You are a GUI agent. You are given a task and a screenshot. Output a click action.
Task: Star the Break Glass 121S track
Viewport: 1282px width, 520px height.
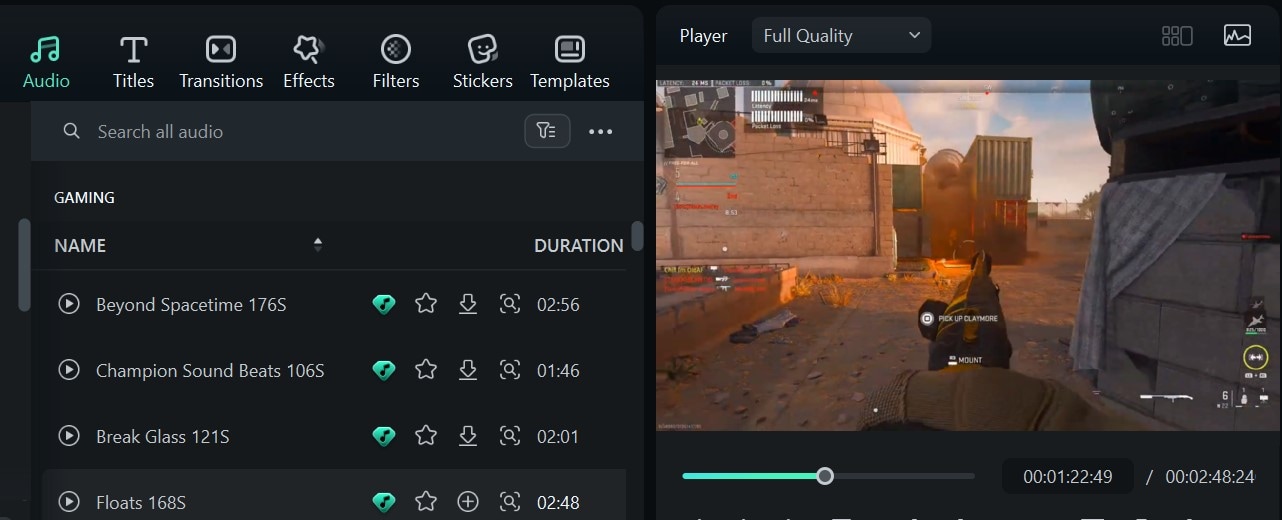(426, 435)
